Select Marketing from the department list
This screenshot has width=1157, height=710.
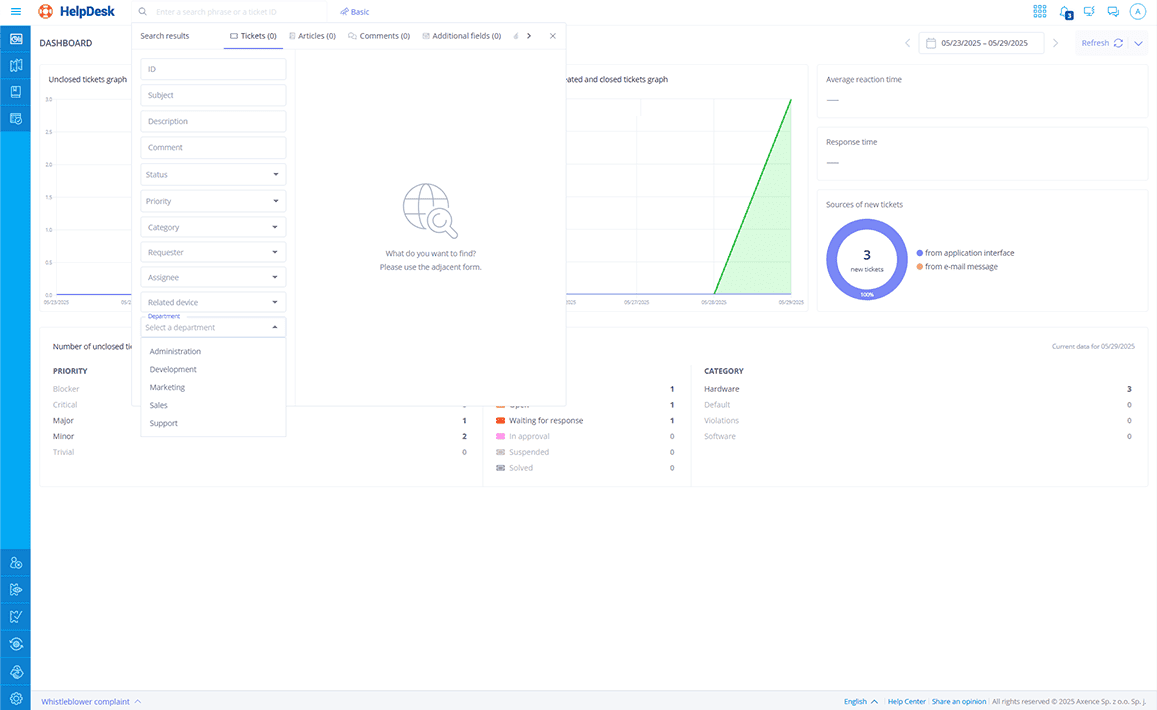tap(167, 387)
